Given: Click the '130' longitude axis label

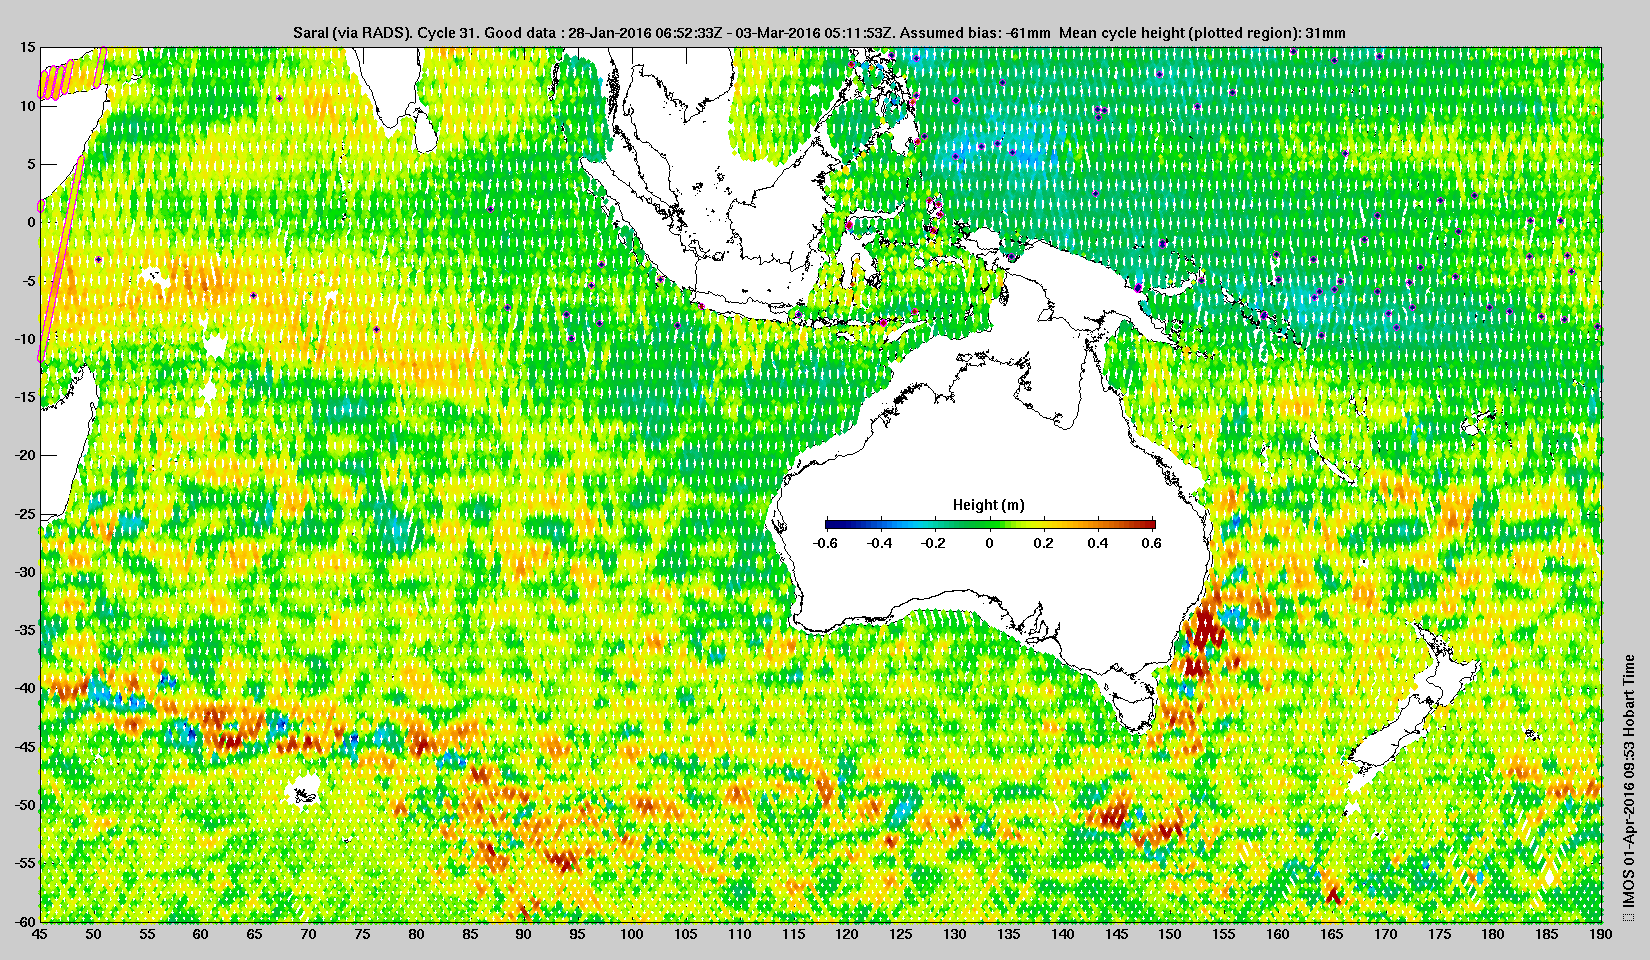Looking at the screenshot, I should point(954,934).
